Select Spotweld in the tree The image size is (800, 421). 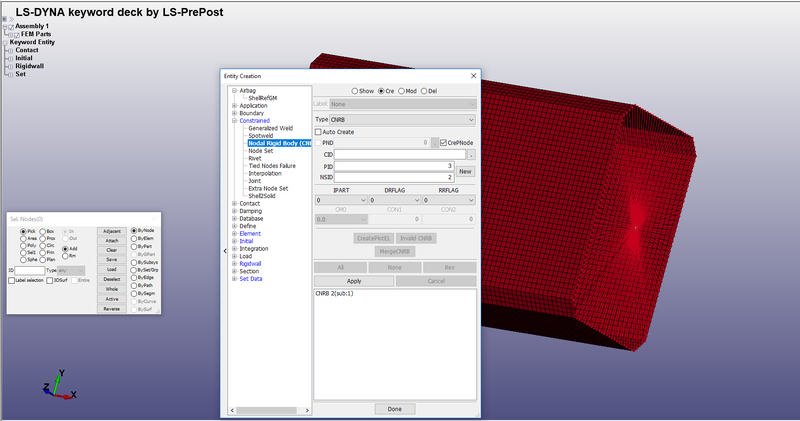point(260,136)
